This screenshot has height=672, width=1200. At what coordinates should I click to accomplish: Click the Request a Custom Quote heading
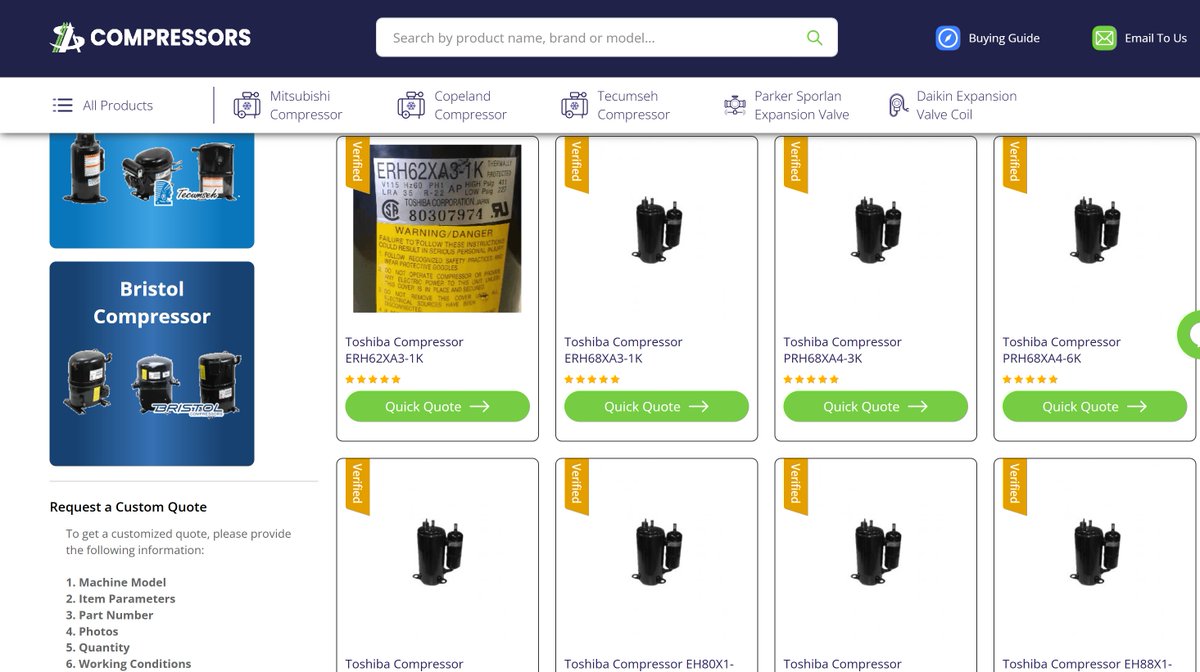[128, 507]
